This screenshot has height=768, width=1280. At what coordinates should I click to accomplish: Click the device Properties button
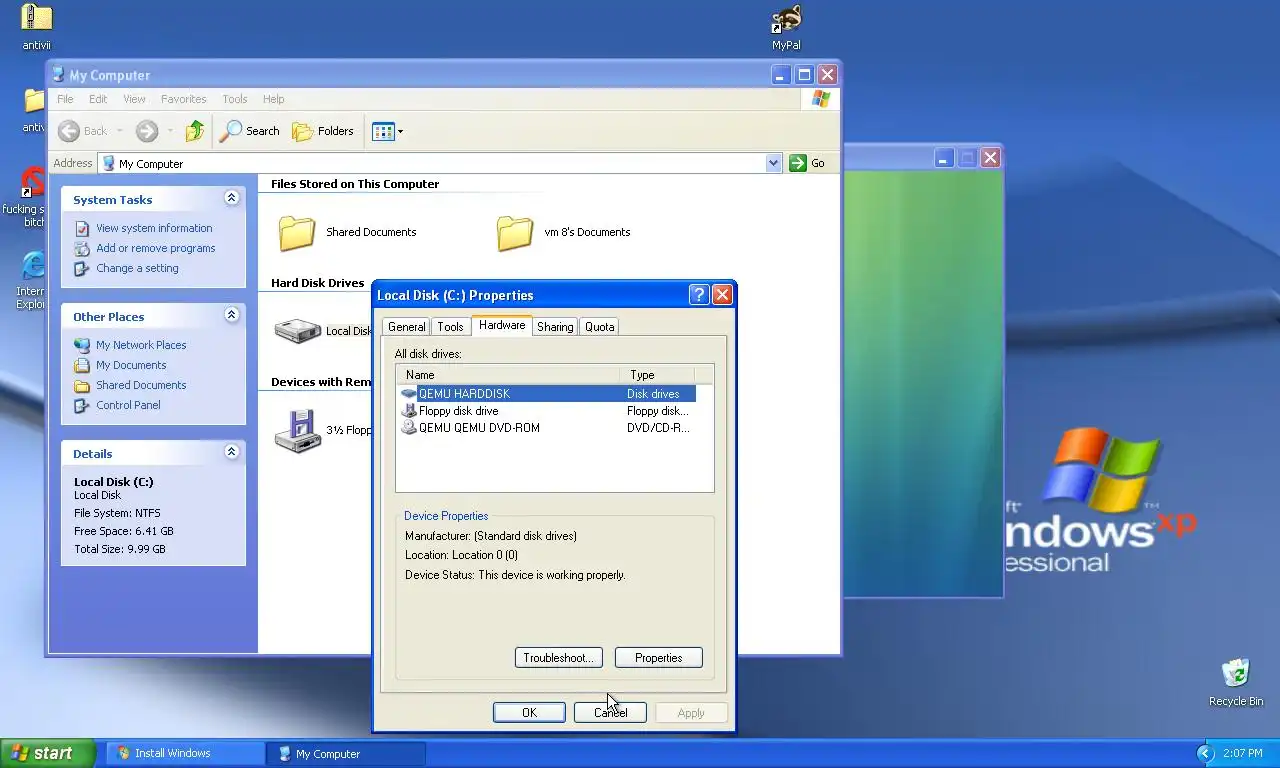[658, 658]
